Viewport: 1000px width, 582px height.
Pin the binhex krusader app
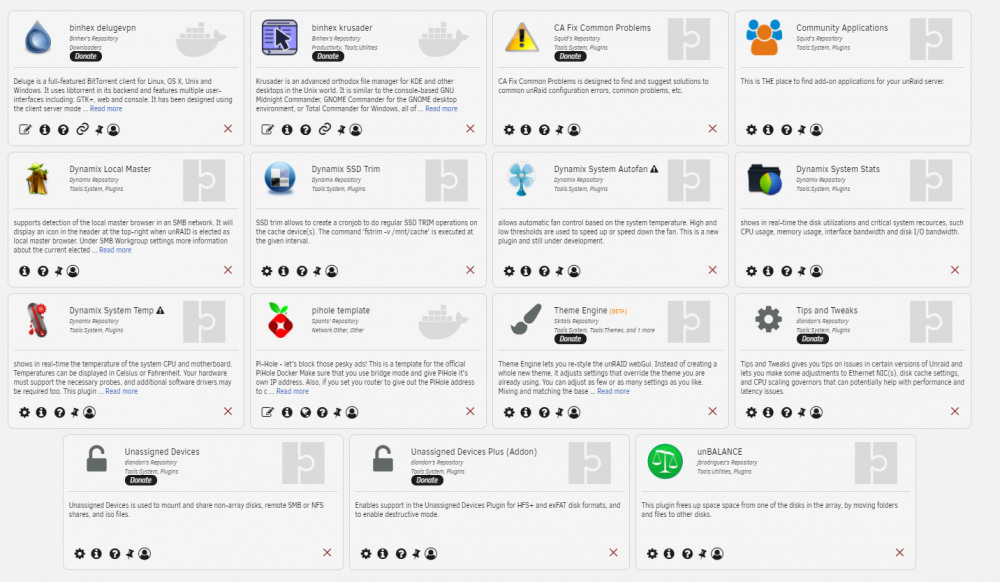[x=341, y=129]
